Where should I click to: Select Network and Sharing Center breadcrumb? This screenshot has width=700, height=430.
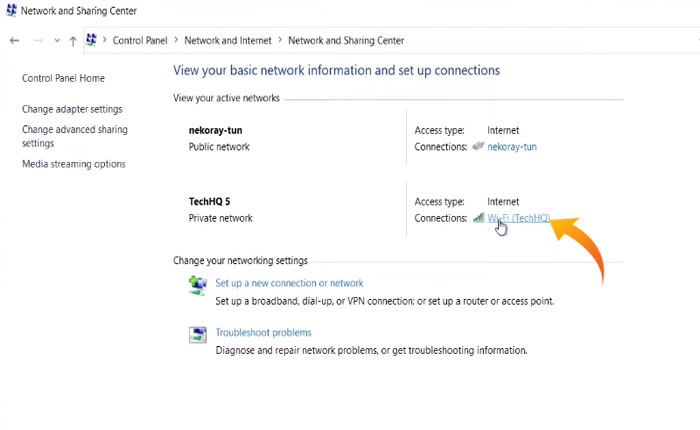pos(346,41)
